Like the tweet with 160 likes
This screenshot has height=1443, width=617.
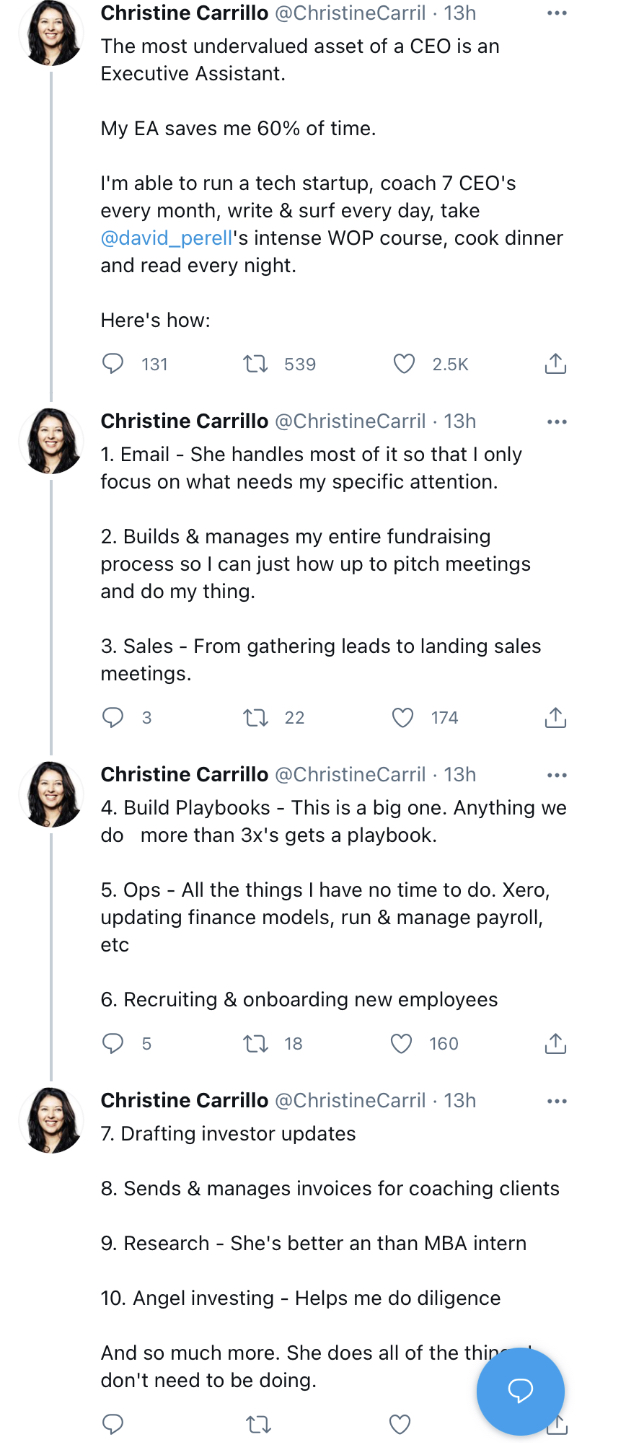pyautogui.click(x=401, y=1043)
